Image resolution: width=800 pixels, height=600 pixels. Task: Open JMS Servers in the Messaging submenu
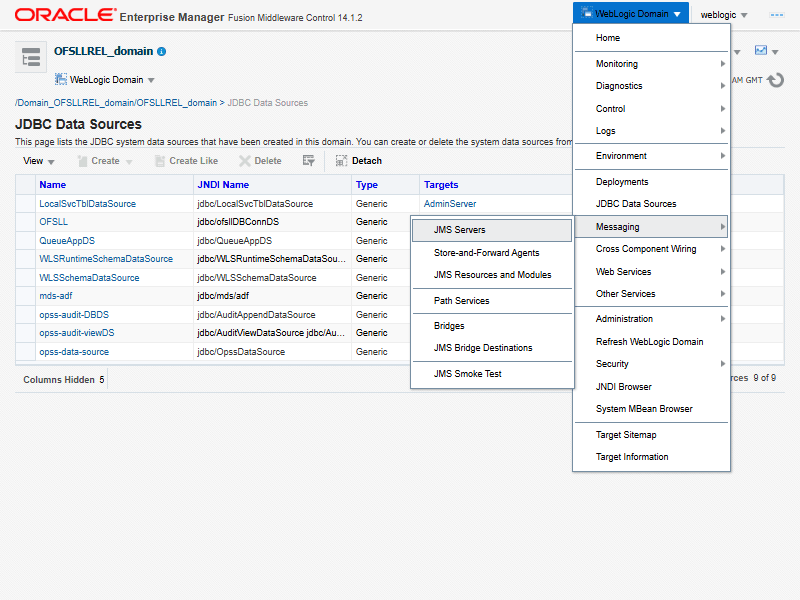[x=492, y=230]
